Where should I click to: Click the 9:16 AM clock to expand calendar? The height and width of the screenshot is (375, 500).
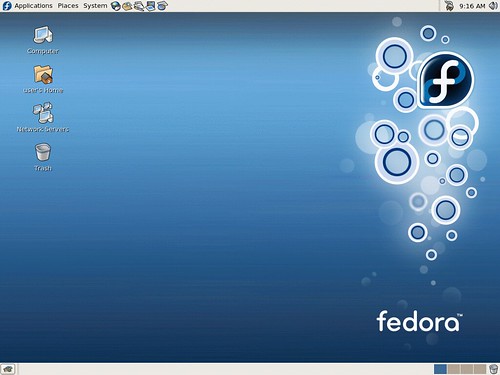472,6
